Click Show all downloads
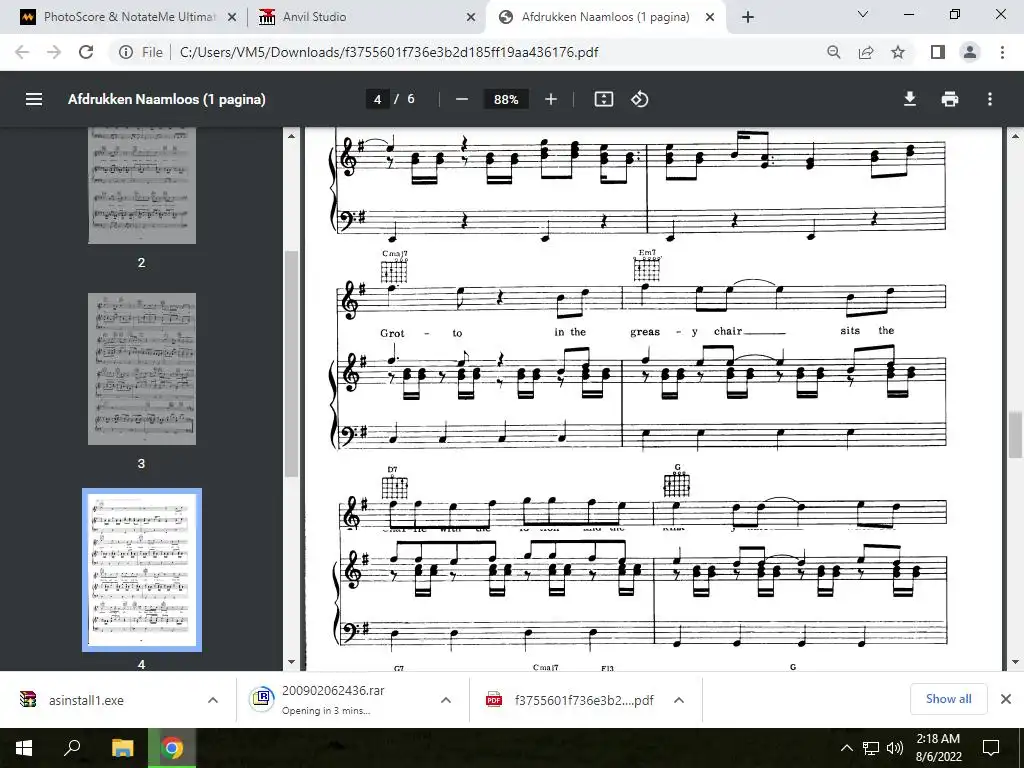 948,699
